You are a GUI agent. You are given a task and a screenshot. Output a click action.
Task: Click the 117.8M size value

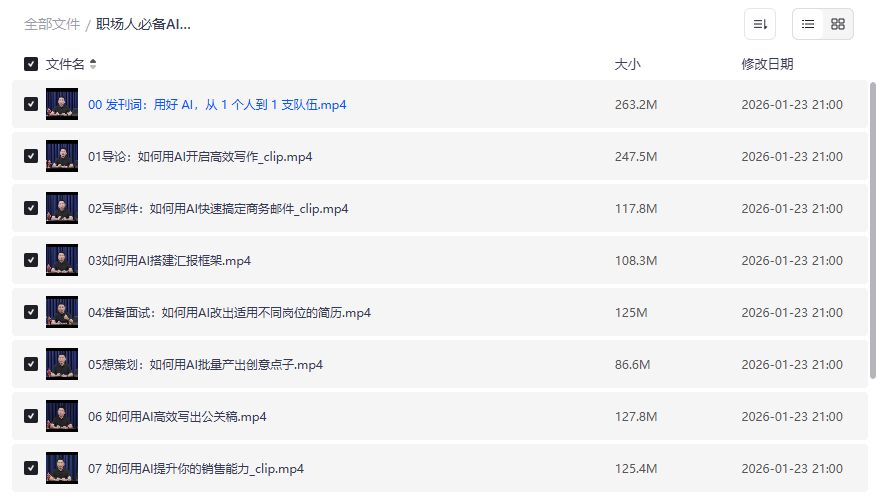[636, 209]
